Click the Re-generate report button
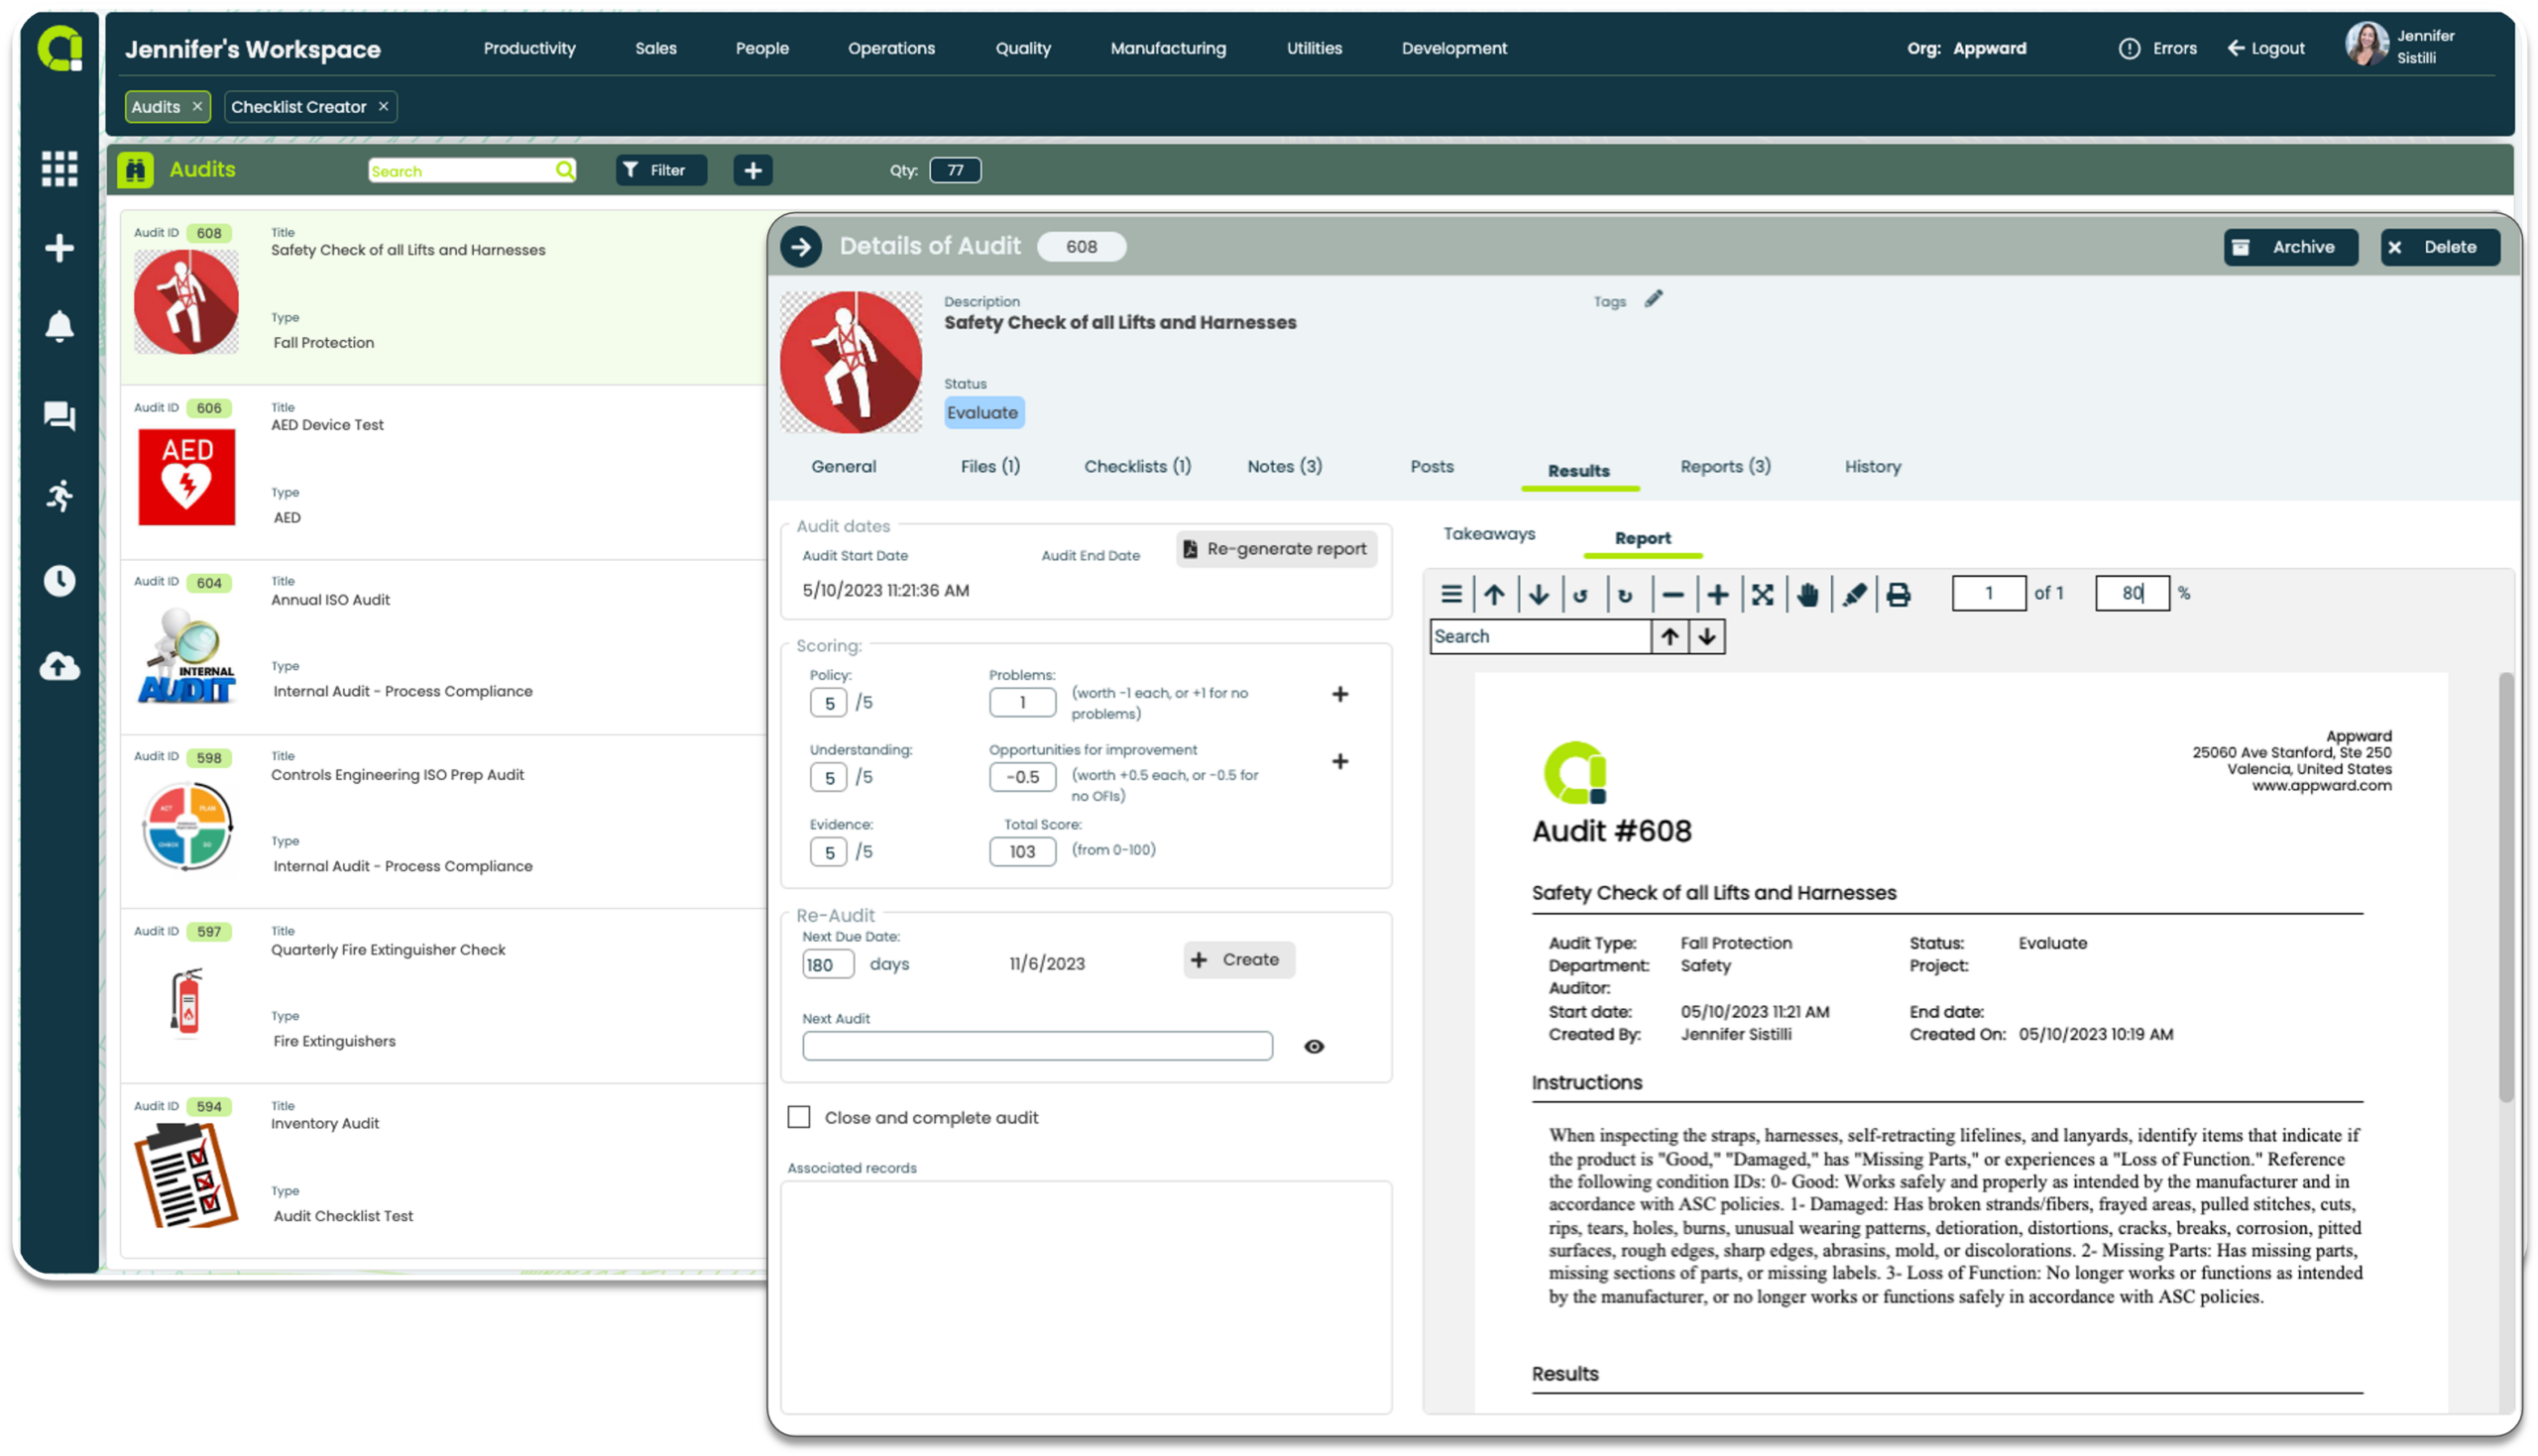The width and height of the screenshot is (2538, 1456). (1274, 547)
